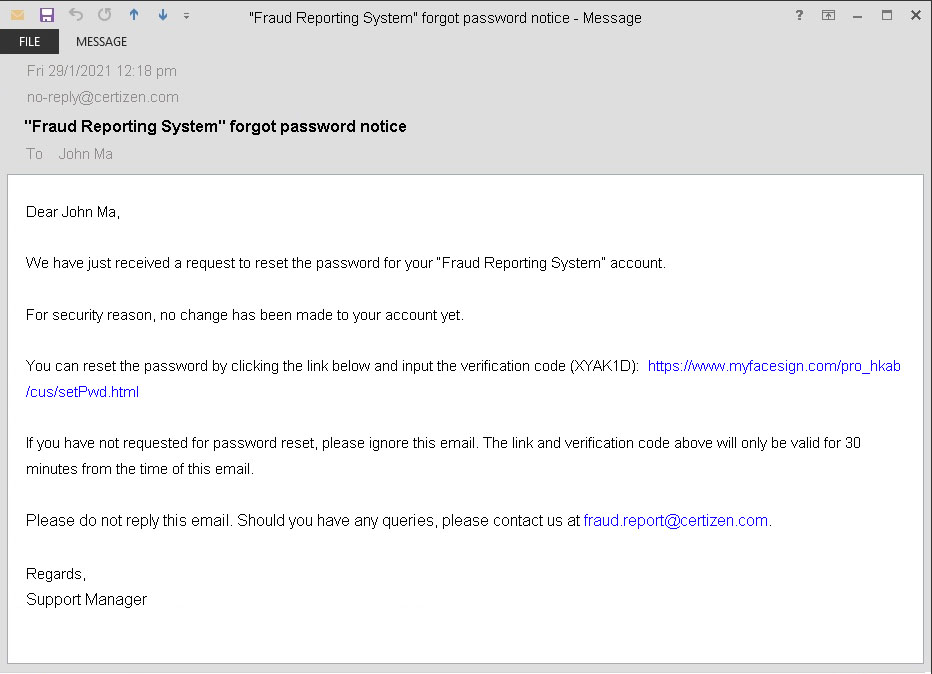Click recipient name John Ma in To field
Image resolution: width=932 pixels, height=674 pixels.
coord(86,154)
